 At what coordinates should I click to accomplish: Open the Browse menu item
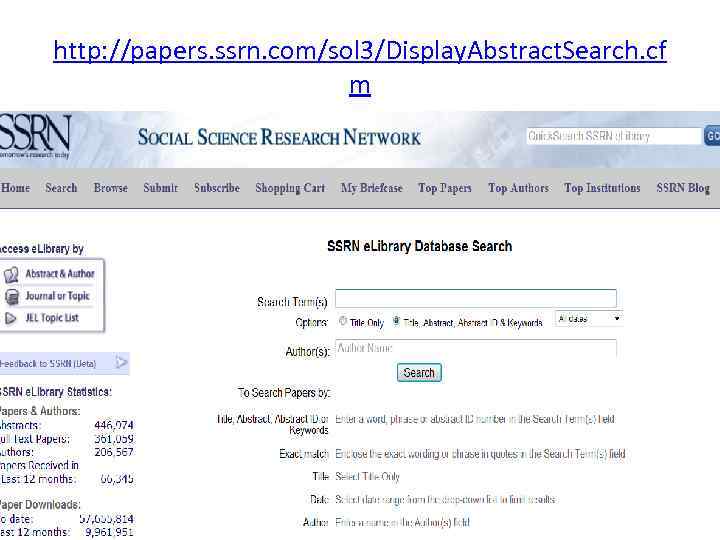click(x=111, y=188)
